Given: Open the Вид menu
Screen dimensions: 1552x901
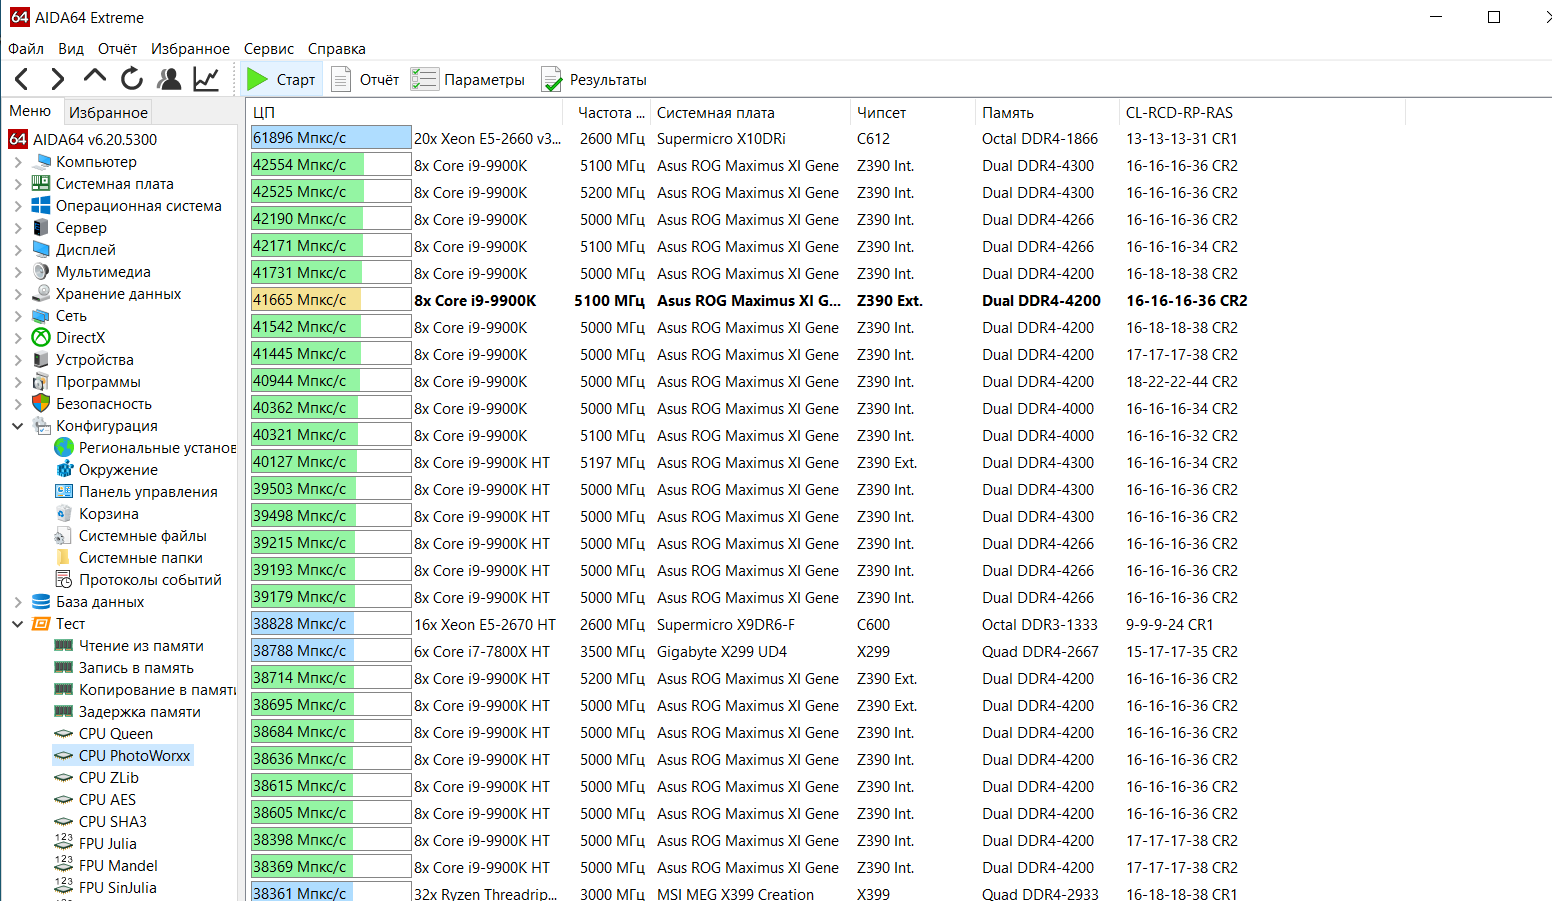Looking at the screenshot, I should click(71, 48).
